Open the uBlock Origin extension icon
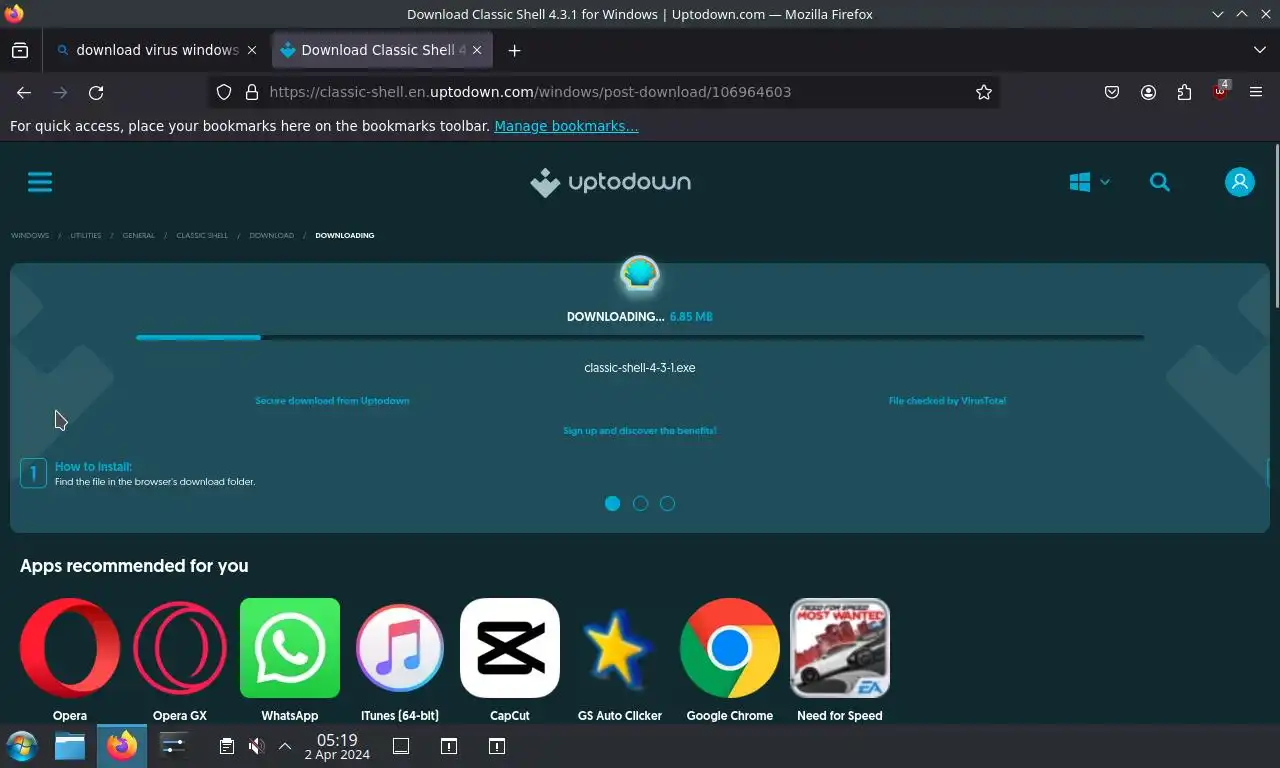1280x768 pixels. tap(1220, 92)
